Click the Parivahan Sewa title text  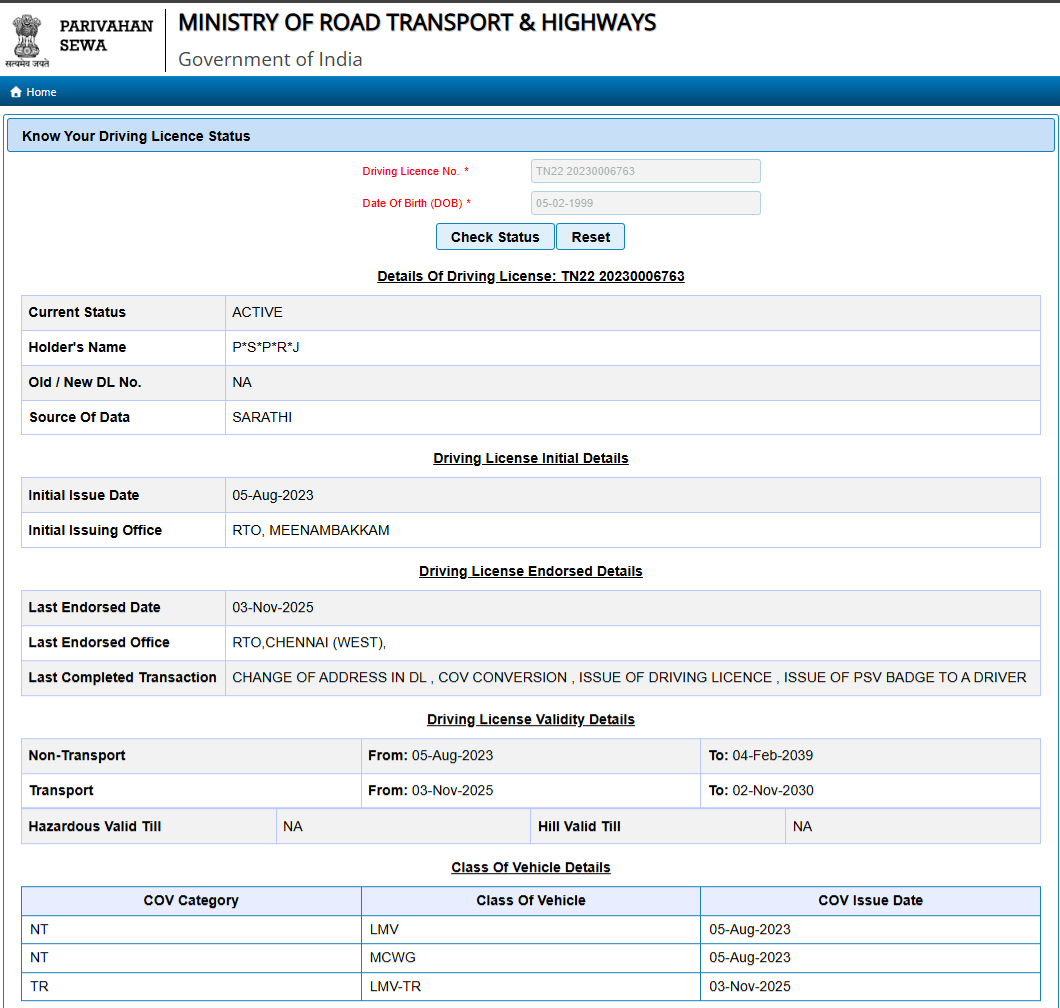pyautogui.click(x=106, y=36)
